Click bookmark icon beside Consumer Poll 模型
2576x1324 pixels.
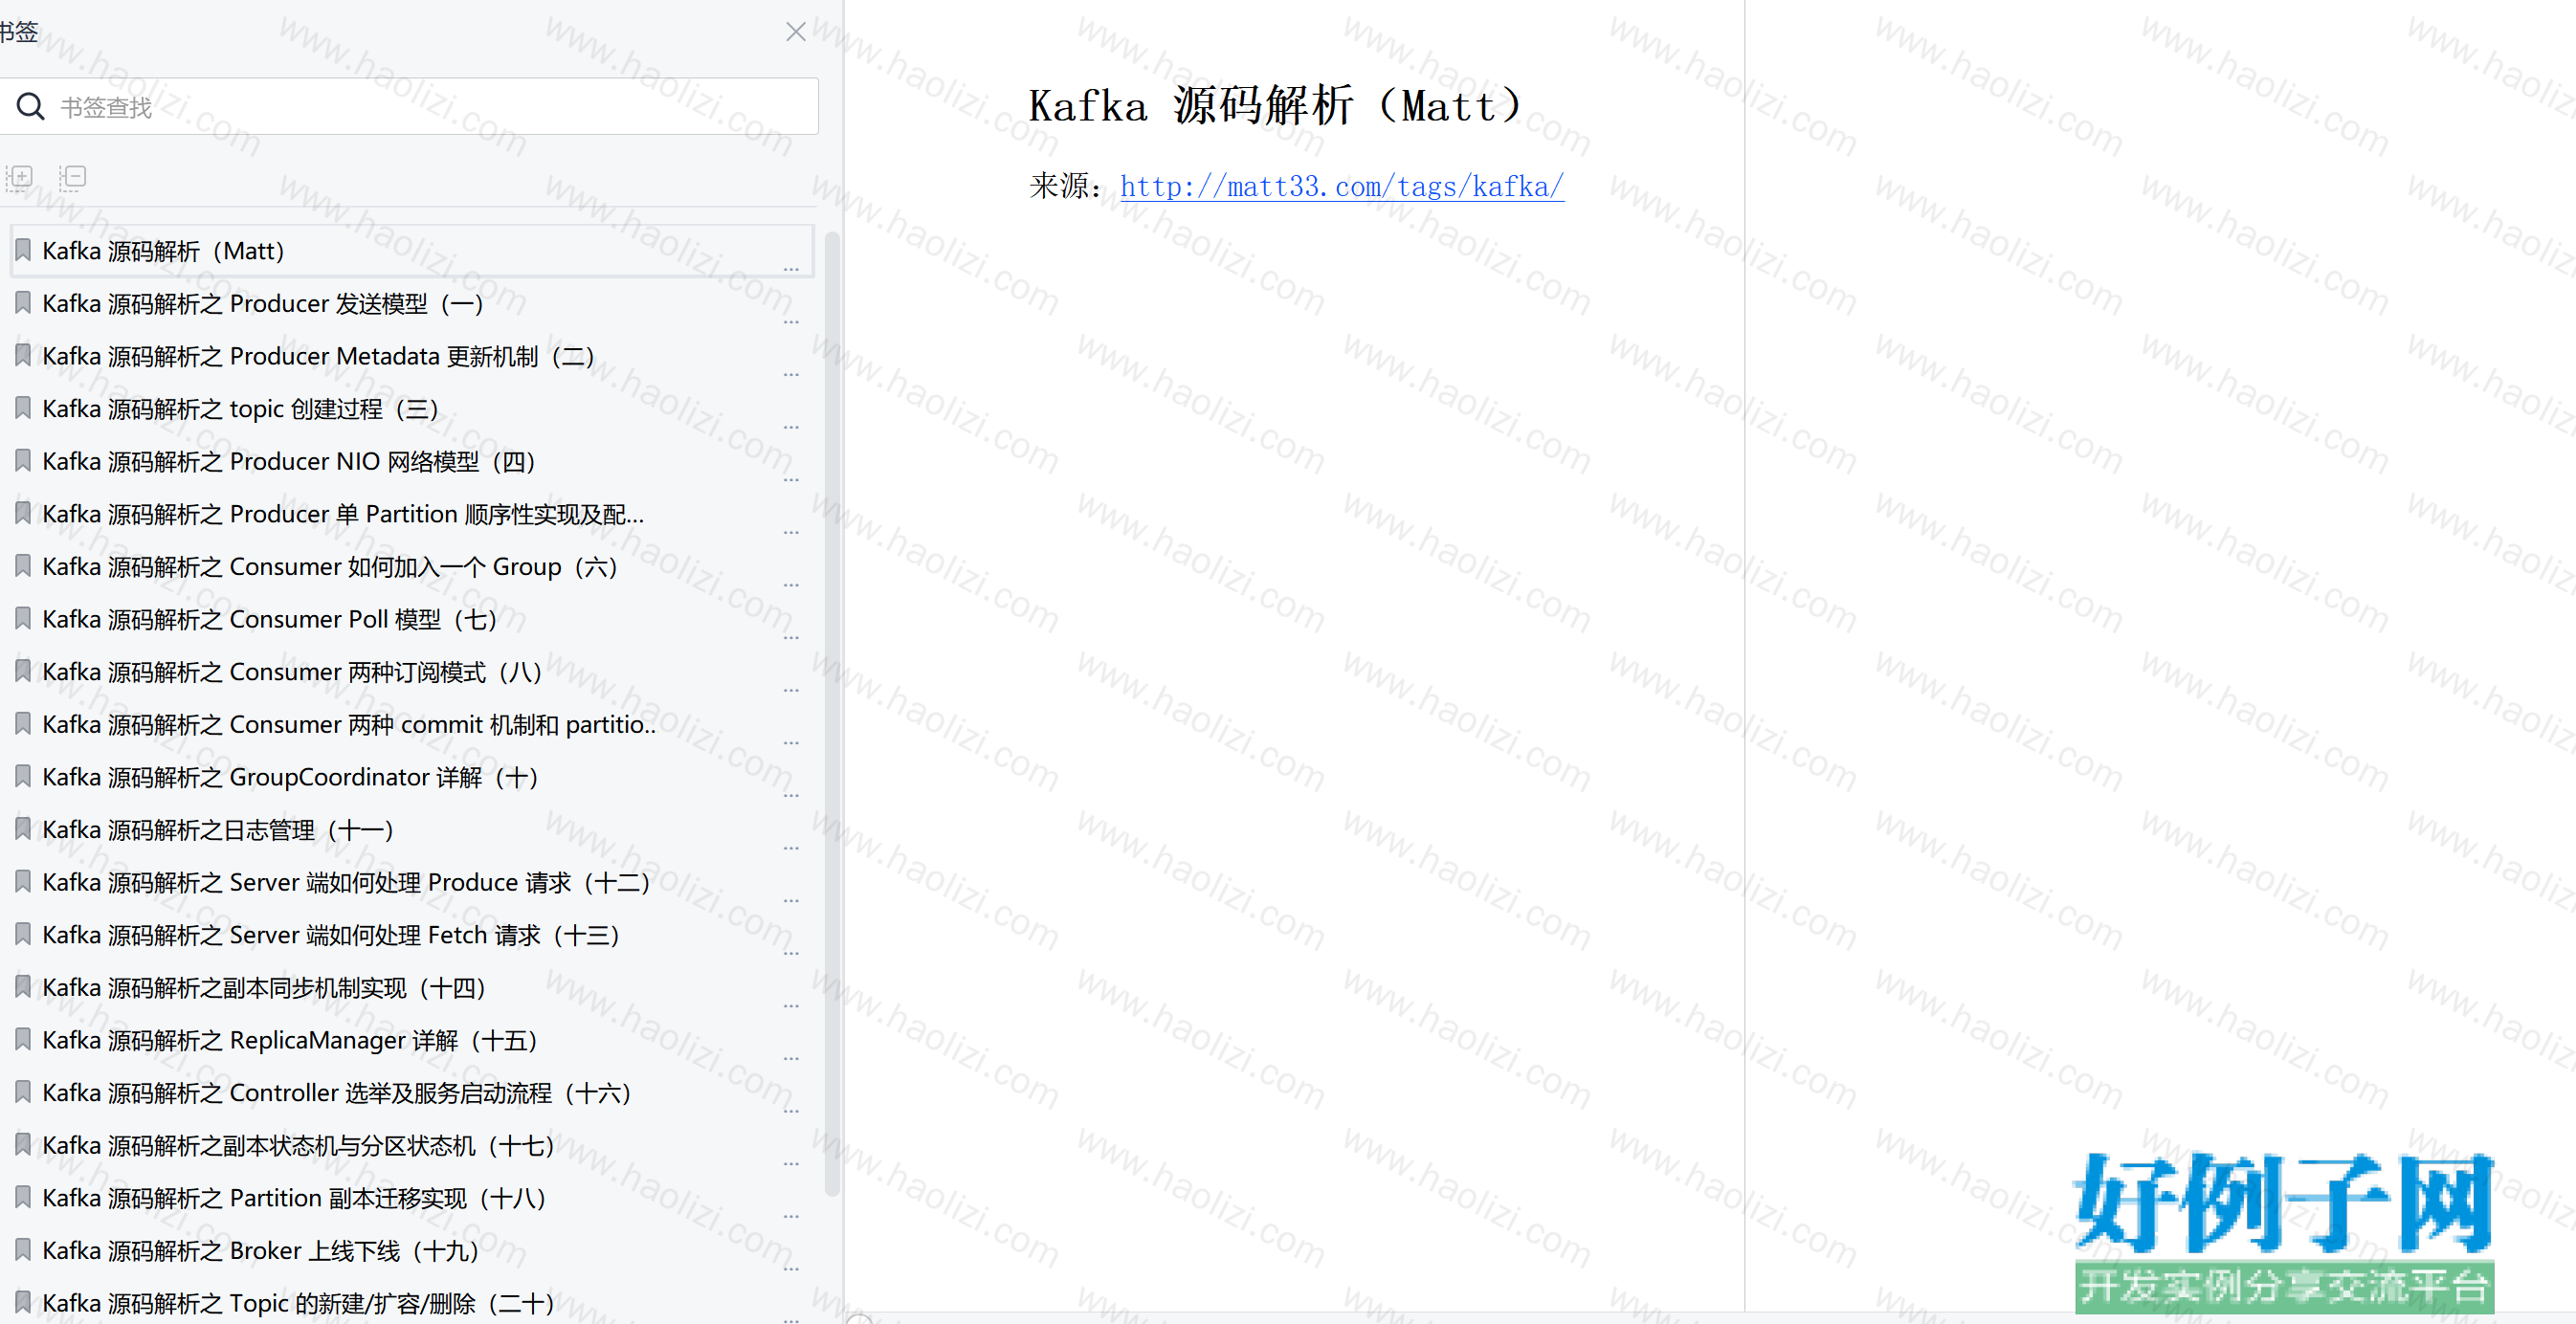pyautogui.click(x=23, y=618)
